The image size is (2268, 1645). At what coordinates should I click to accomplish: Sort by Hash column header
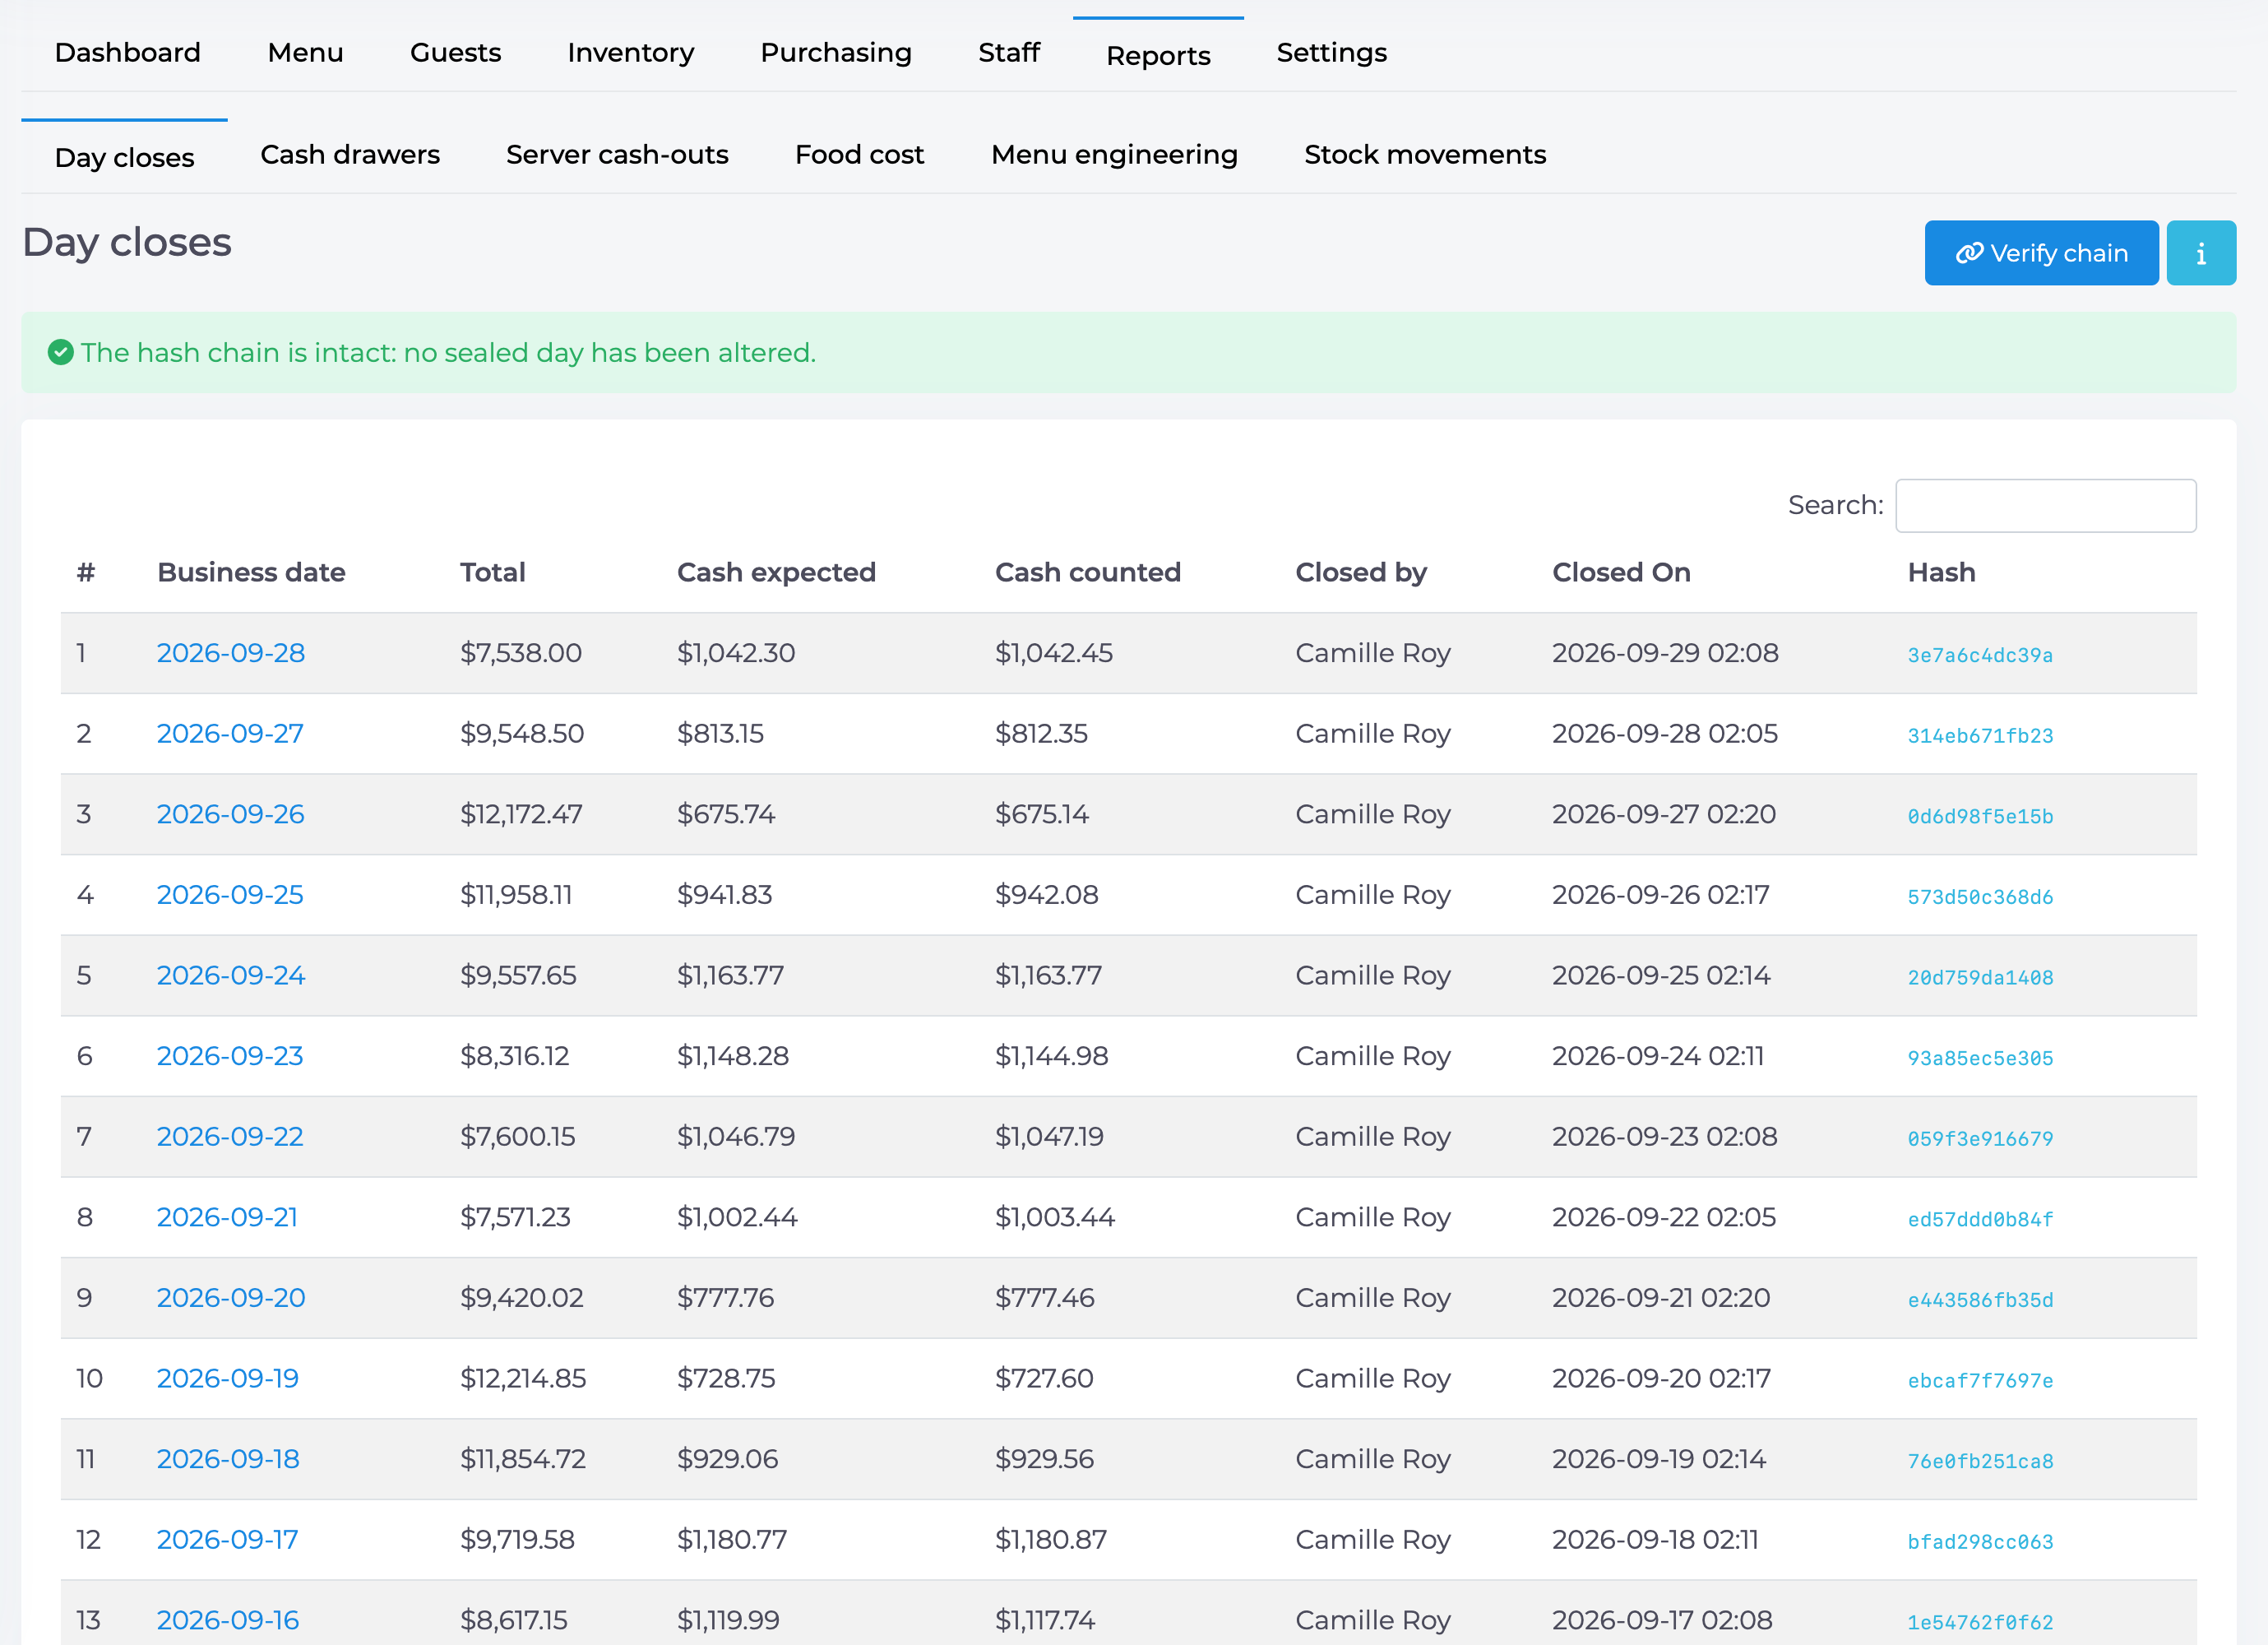click(x=1941, y=573)
